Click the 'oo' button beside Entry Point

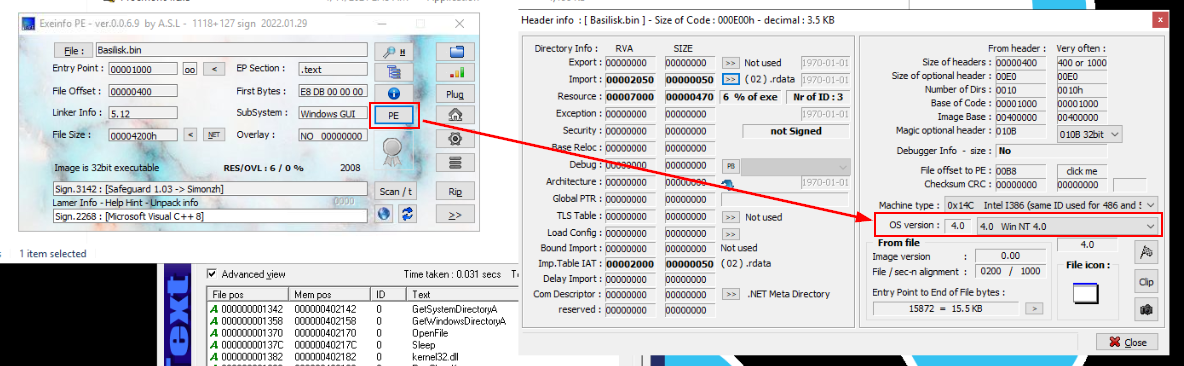(x=190, y=69)
